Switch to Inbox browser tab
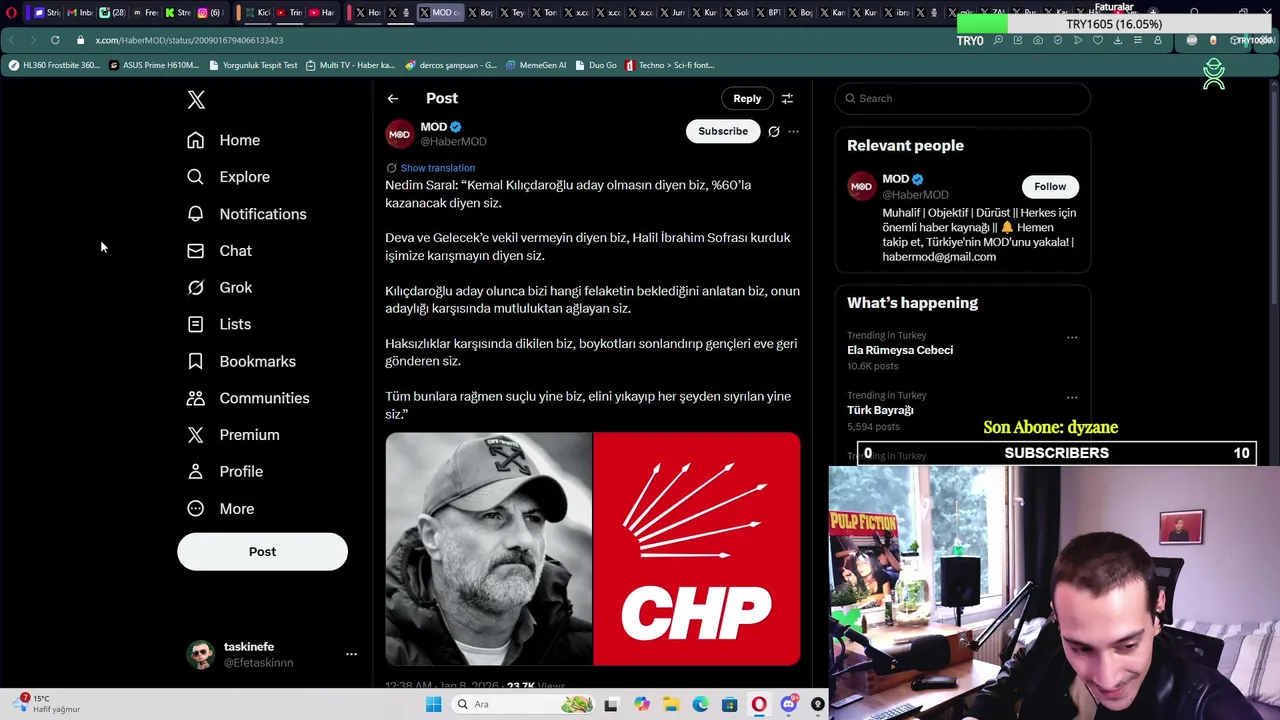The image size is (1280, 720). (x=80, y=13)
